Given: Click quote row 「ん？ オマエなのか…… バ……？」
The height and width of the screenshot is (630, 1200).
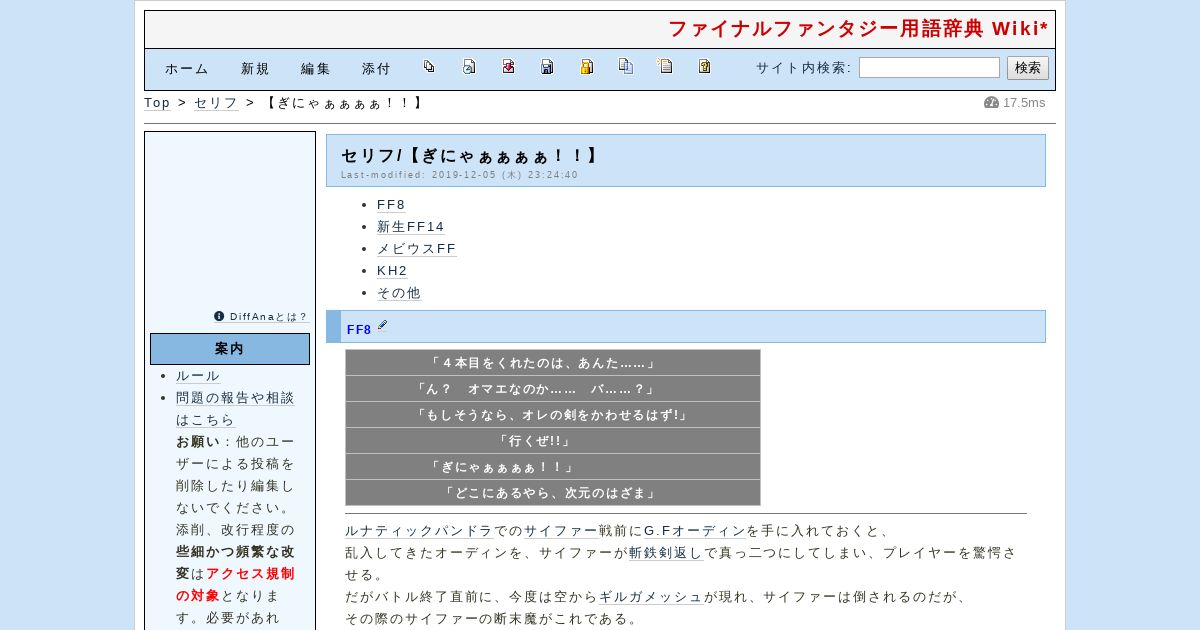Looking at the screenshot, I should 553,389.
